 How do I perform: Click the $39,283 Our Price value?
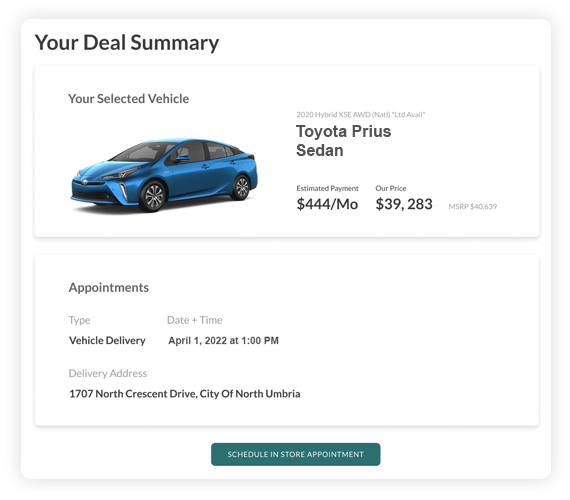(x=404, y=204)
